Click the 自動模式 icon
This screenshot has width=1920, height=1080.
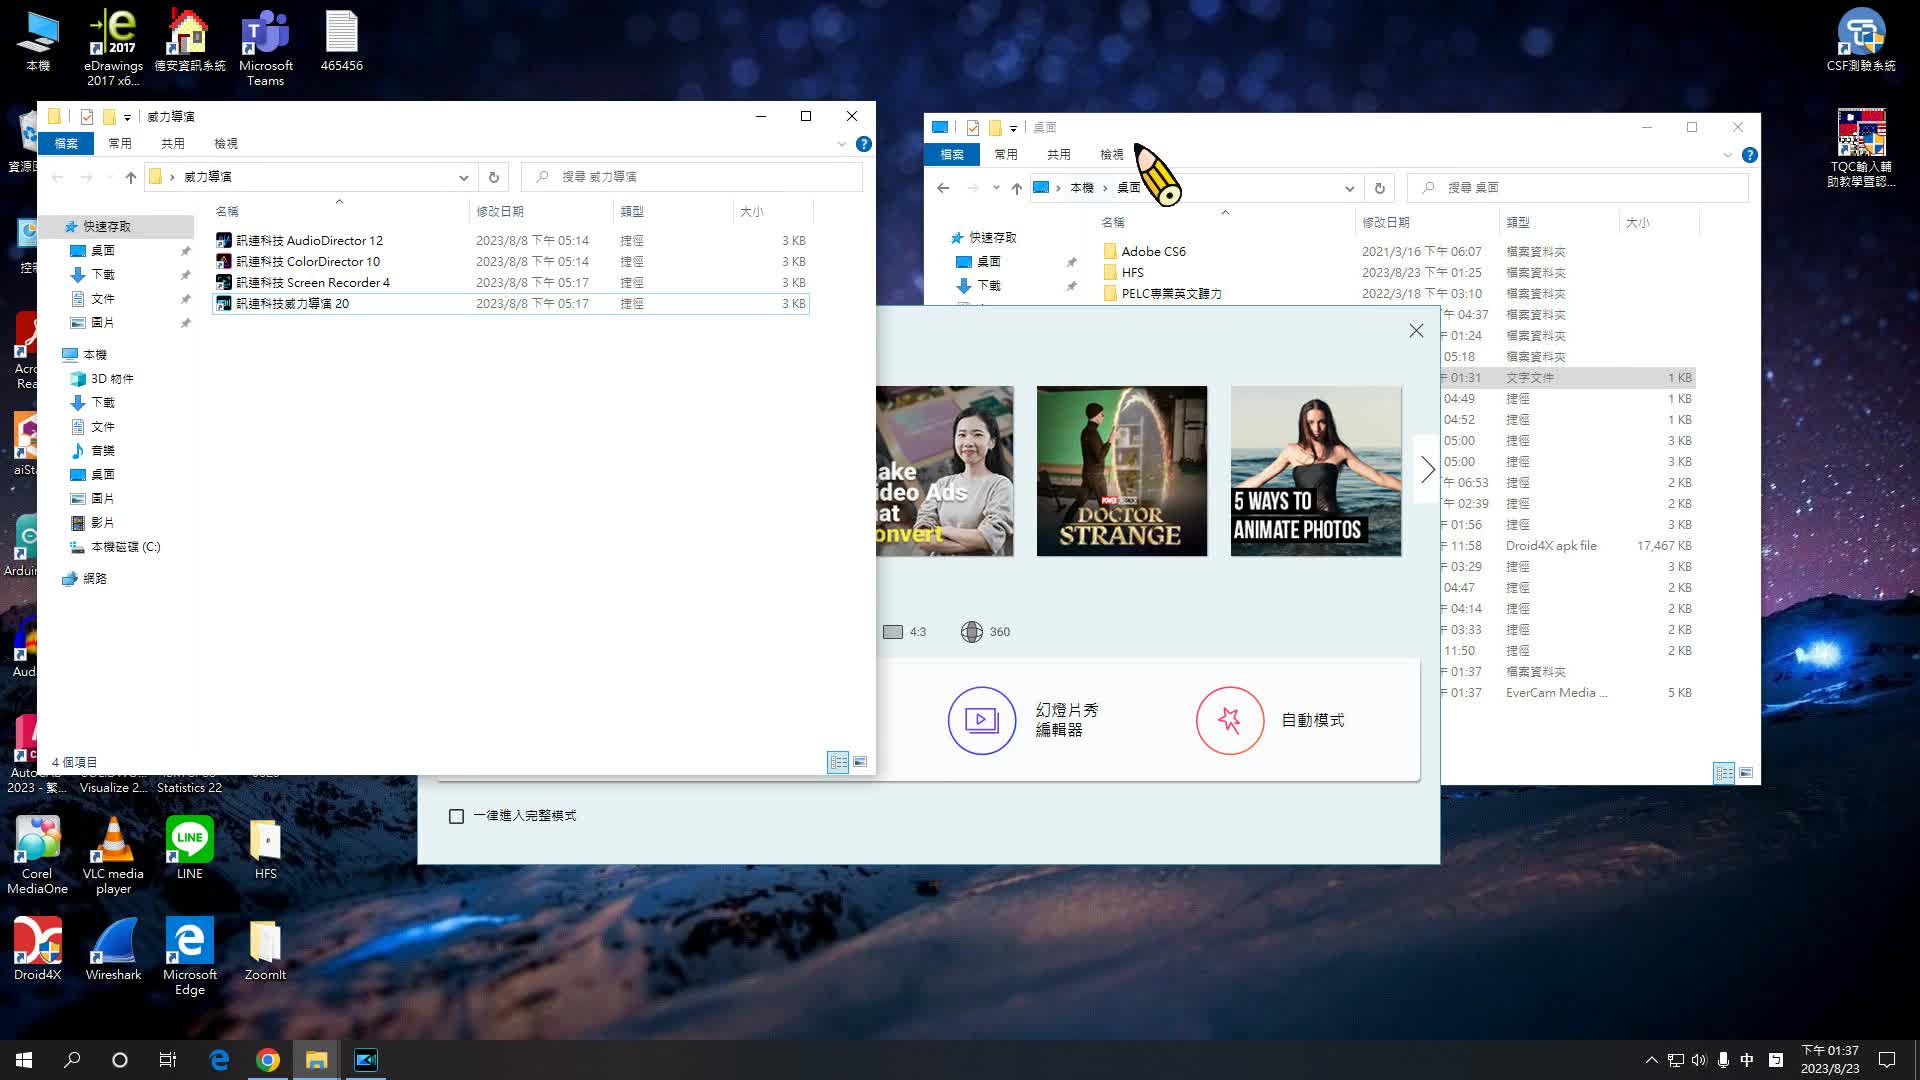1229,719
